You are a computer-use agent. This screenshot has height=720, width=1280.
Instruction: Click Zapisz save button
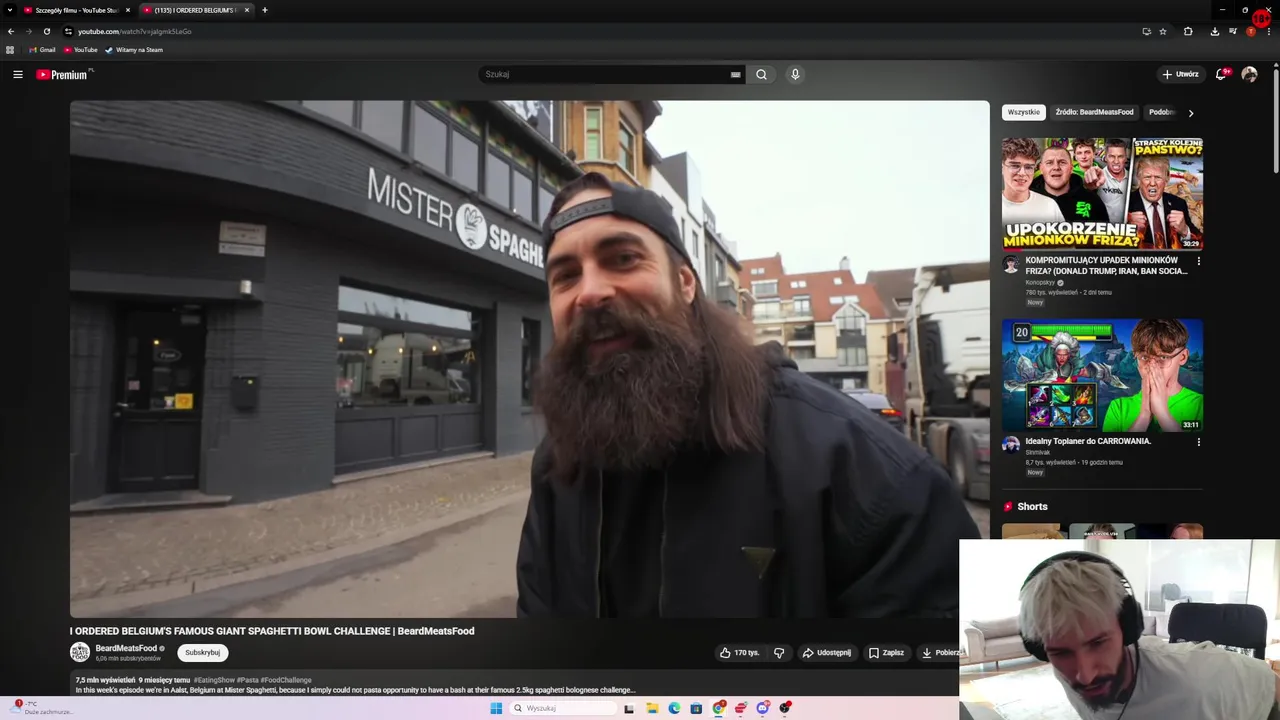[886, 653]
